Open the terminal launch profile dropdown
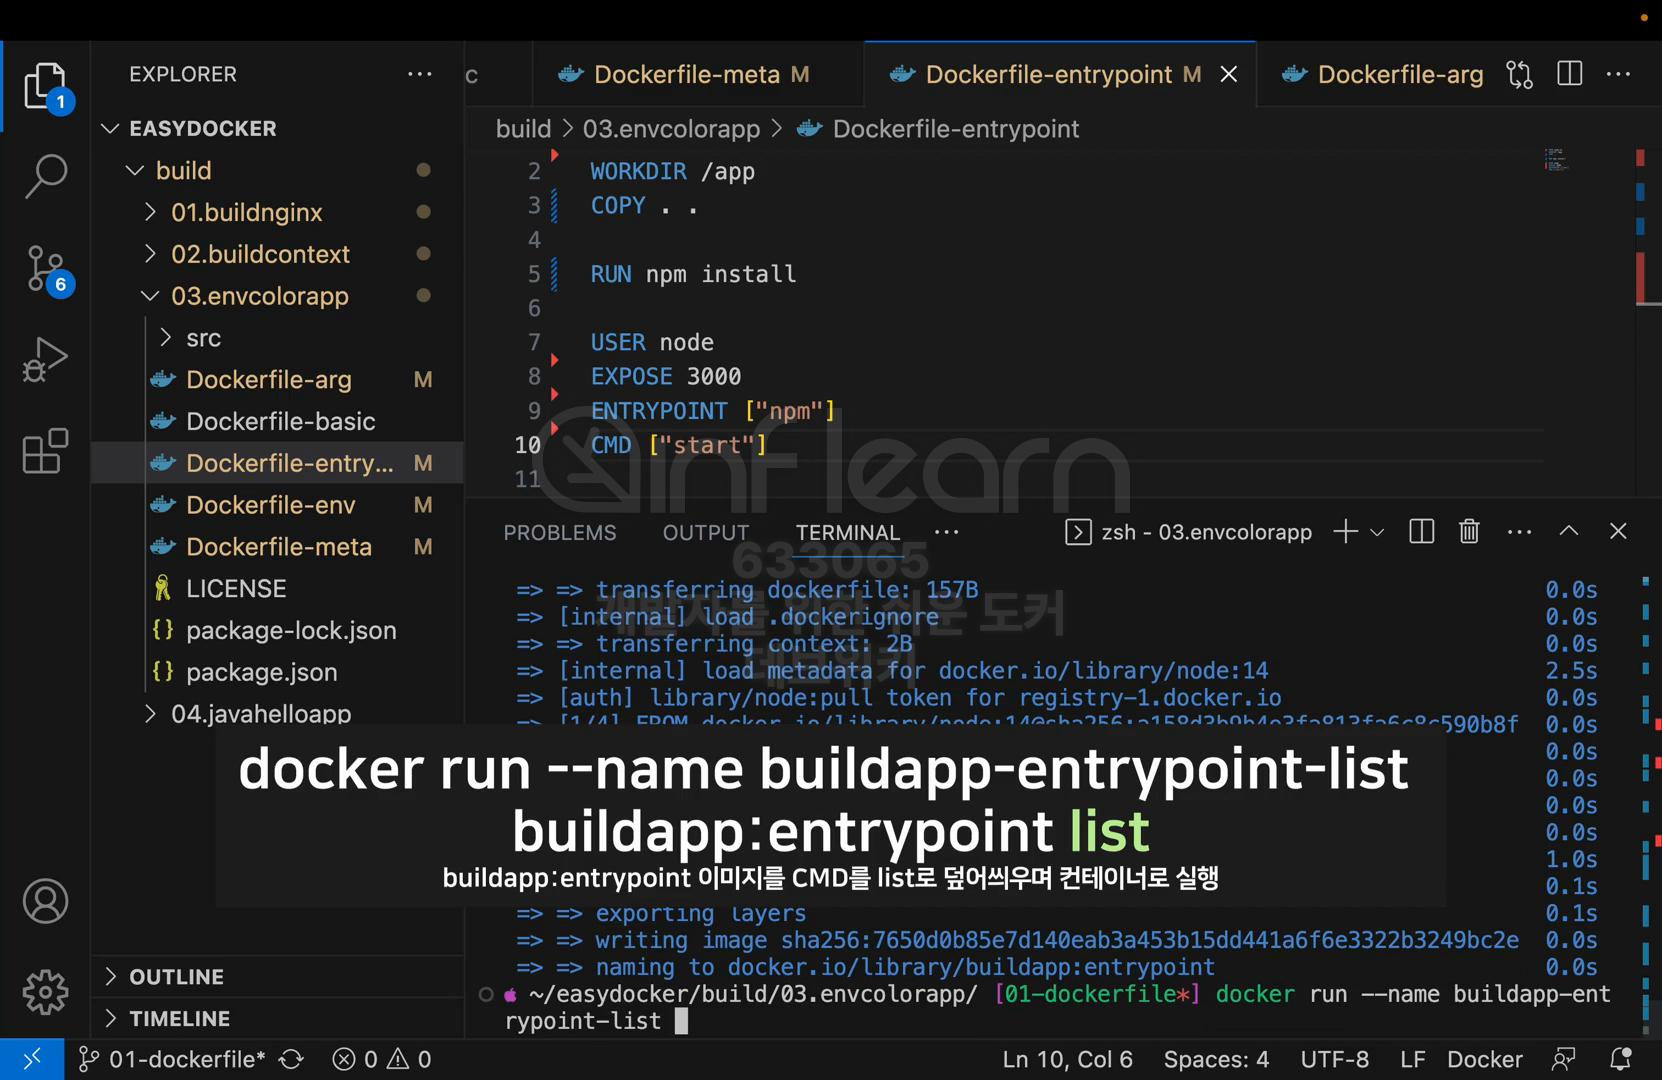 [x=1377, y=532]
